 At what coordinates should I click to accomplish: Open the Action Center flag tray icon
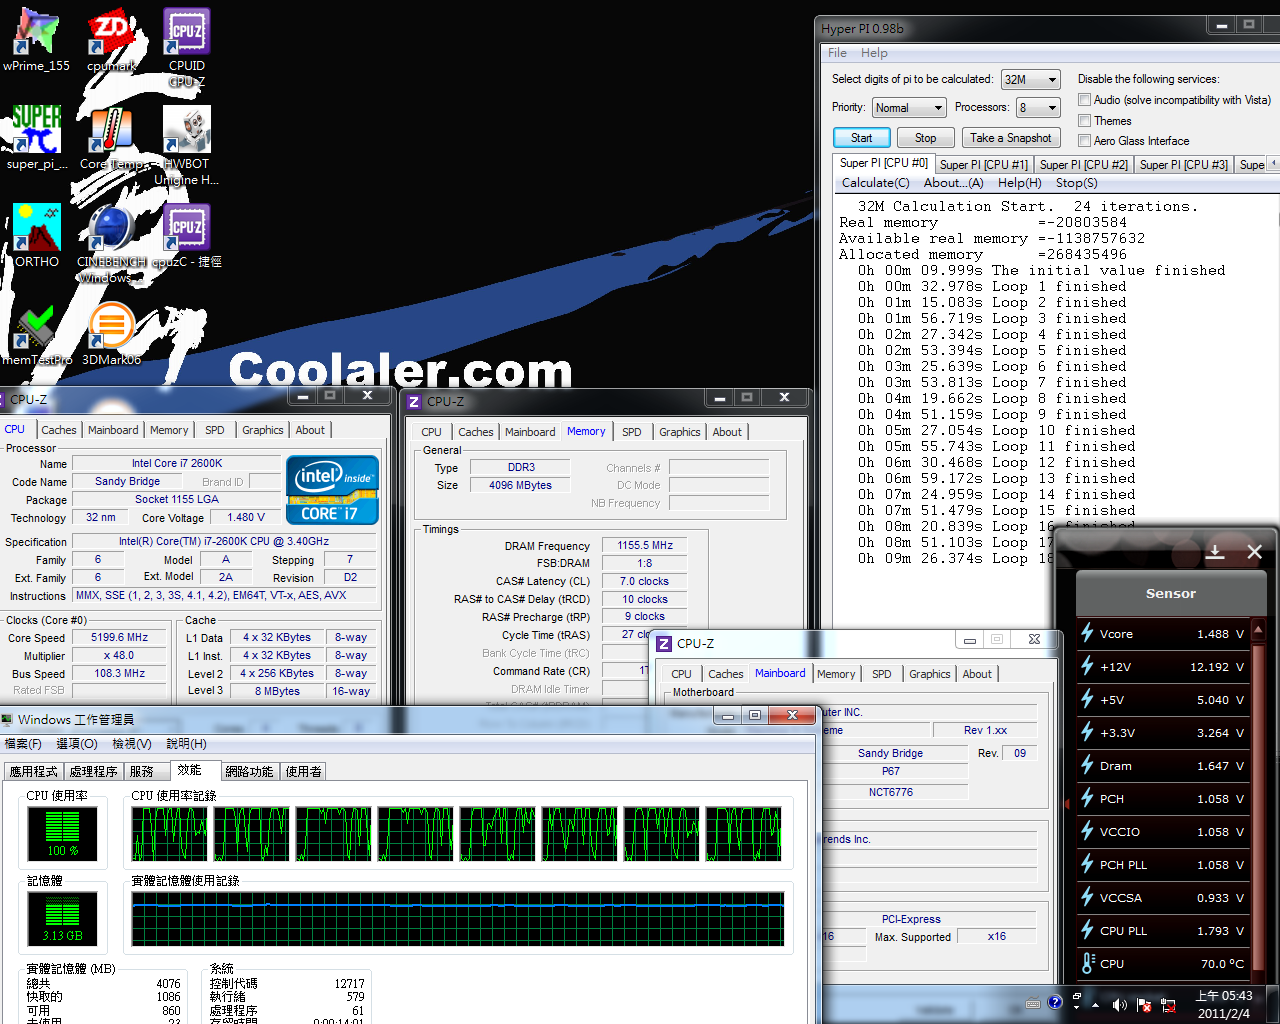point(1143,1004)
